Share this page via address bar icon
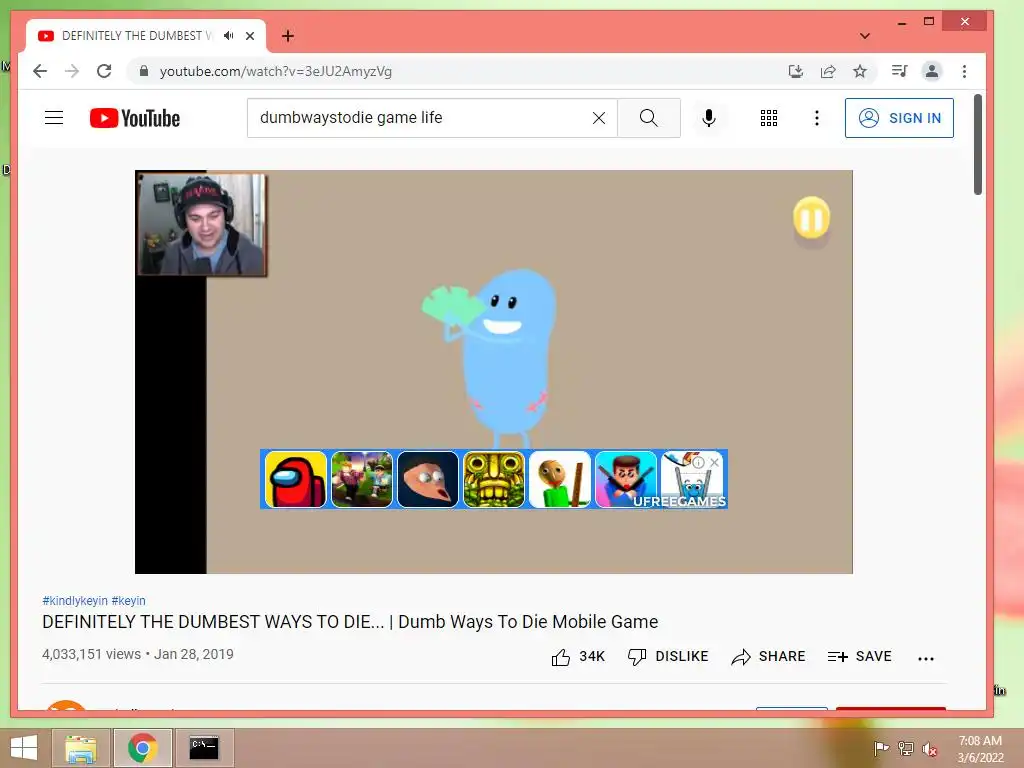Screen dimensions: 1024x768 [828, 71]
